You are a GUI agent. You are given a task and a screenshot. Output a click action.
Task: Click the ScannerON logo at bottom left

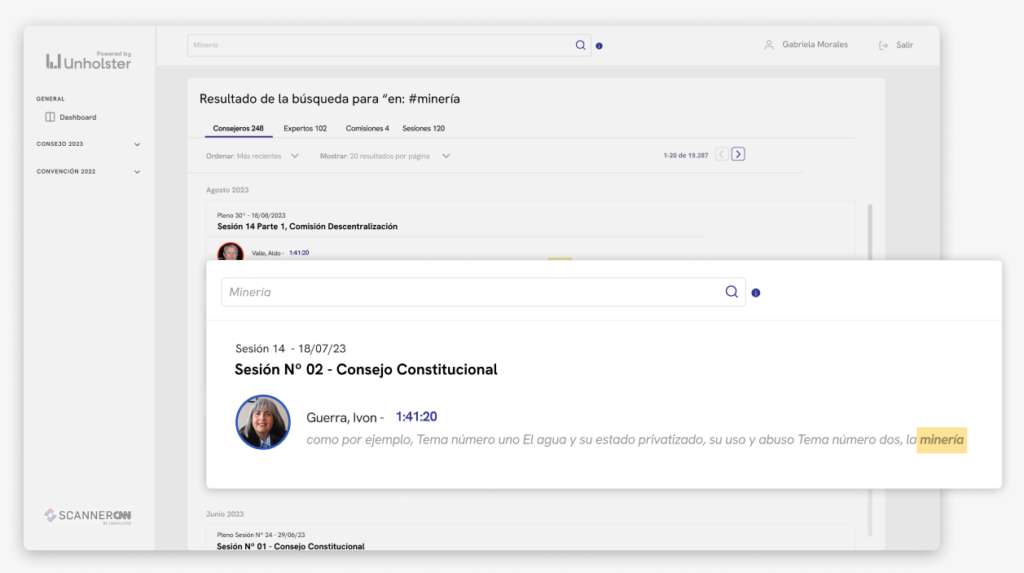[x=88, y=515]
